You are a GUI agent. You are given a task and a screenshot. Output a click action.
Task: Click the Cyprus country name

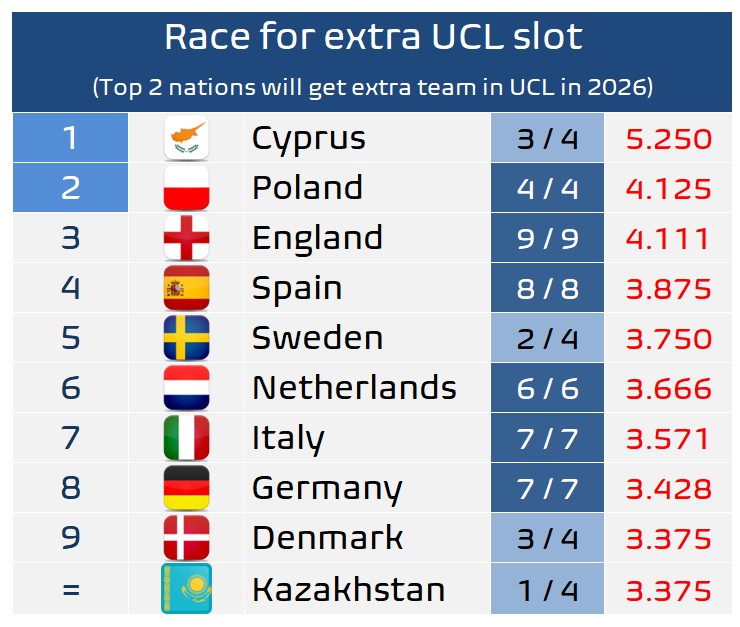pyautogui.click(x=309, y=138)
